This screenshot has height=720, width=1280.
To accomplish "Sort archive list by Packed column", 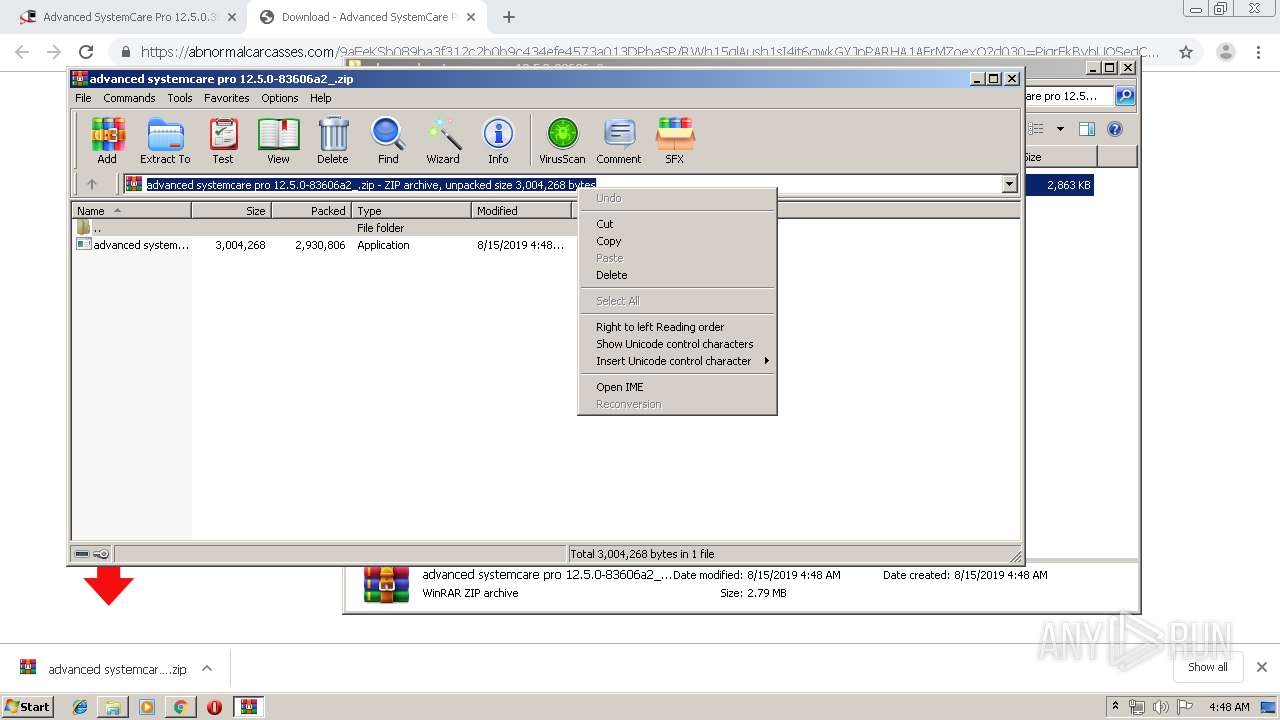I will point(312,211).
